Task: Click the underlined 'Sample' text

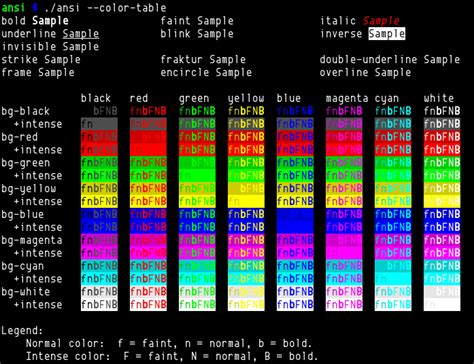Action: (81, 34)
